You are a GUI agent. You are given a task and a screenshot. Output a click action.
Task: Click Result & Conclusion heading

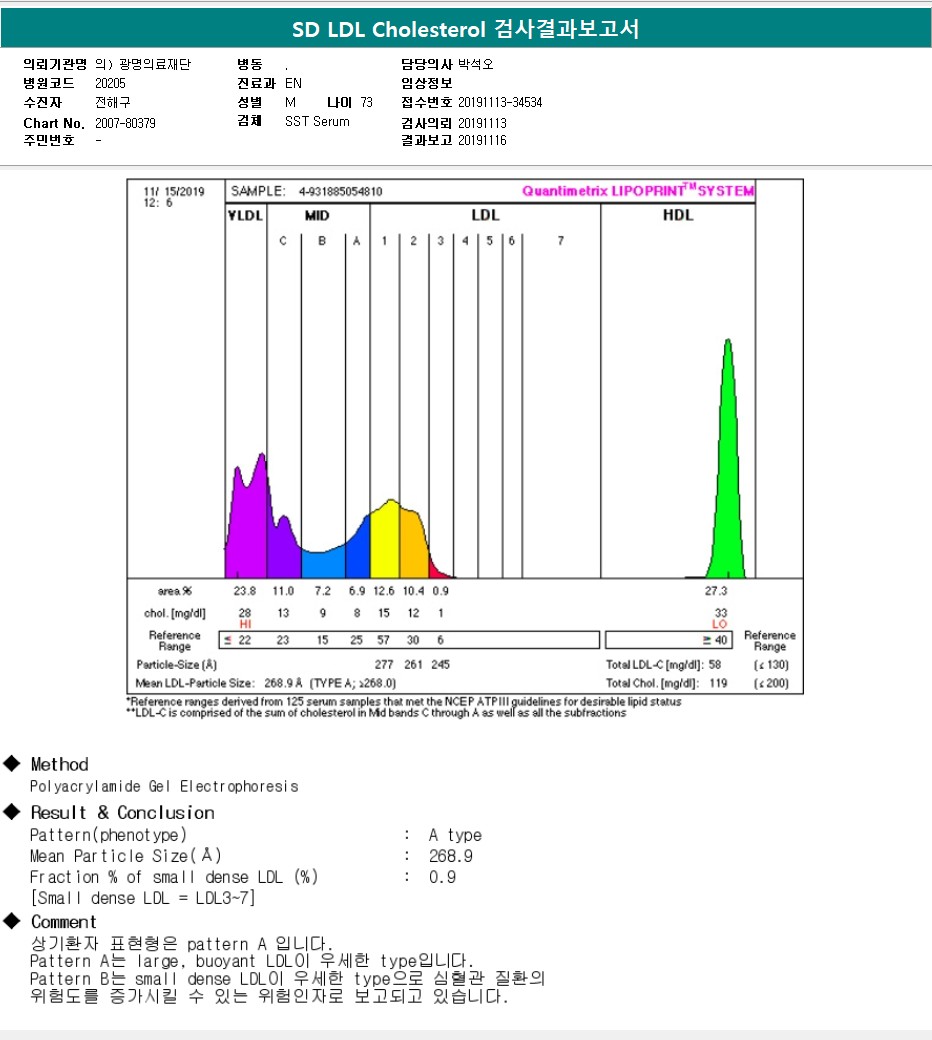tap(123, 813)
